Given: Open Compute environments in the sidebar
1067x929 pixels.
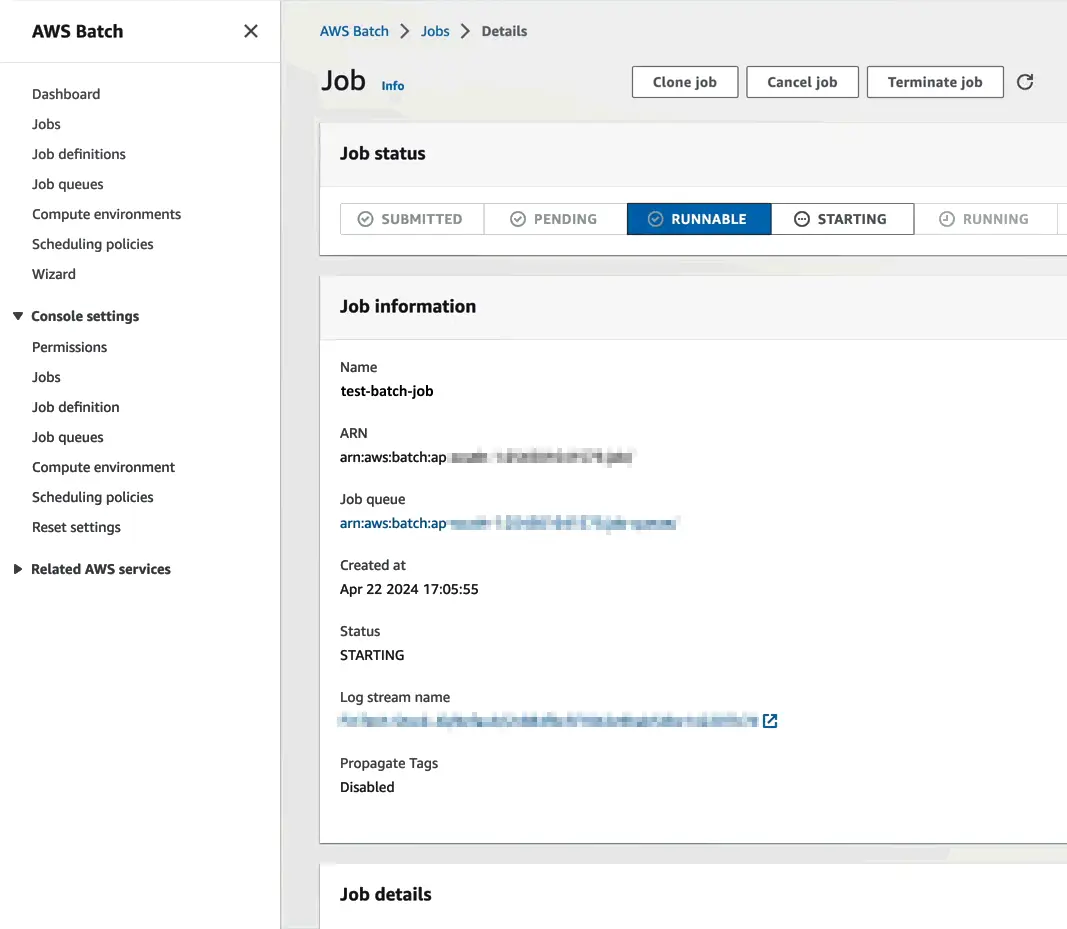Looking at the screenshot, I should click(107, 214).
